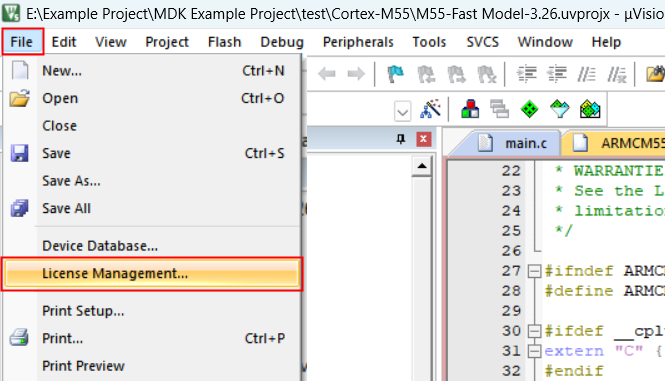Click the scroll up arrow in panel
Viewport: 665px width, 381px height.
coord(422,166)
